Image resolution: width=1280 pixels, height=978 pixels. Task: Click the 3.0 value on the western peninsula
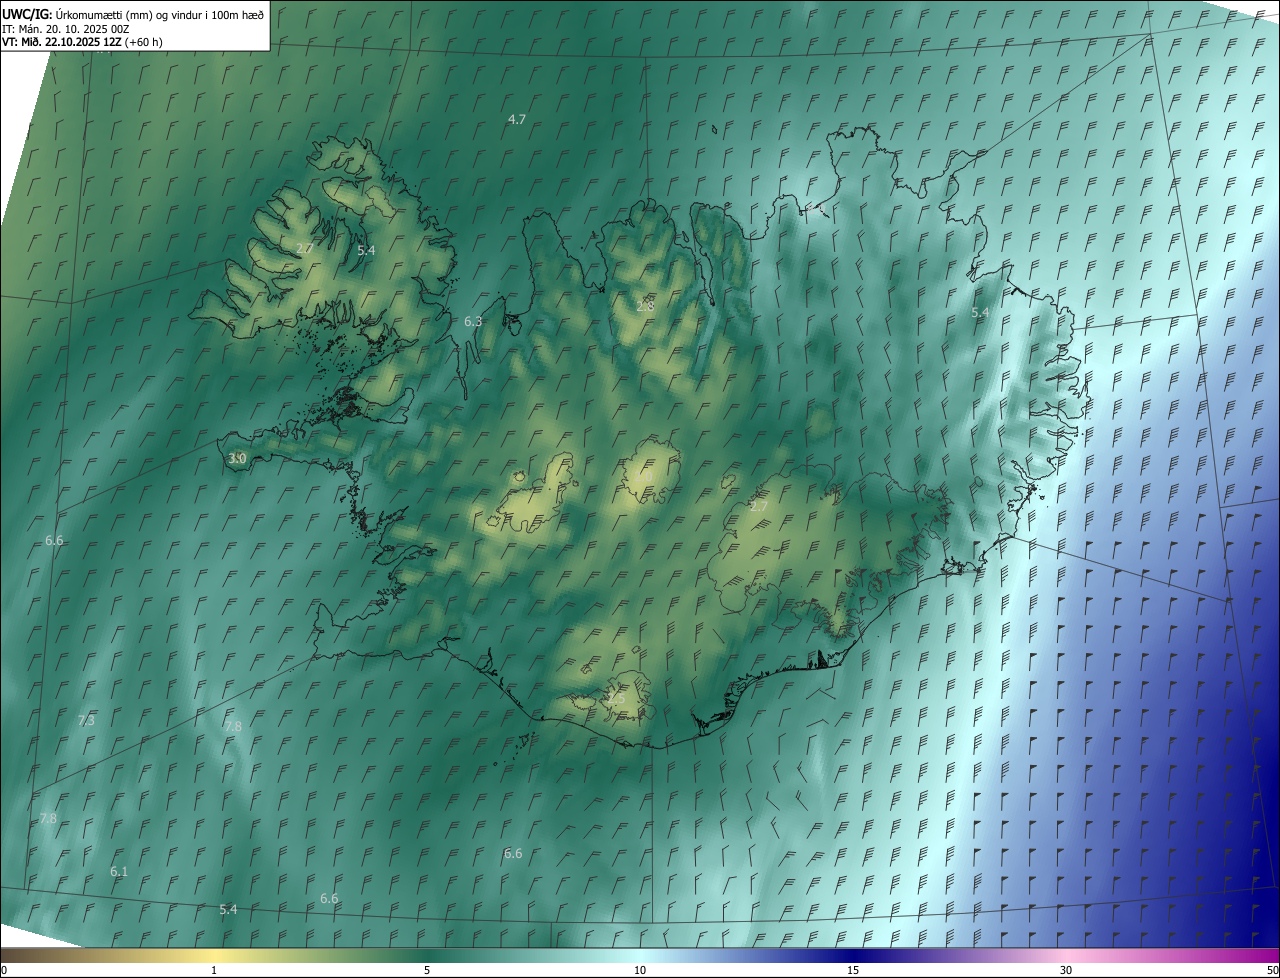[x=237, y=458]
